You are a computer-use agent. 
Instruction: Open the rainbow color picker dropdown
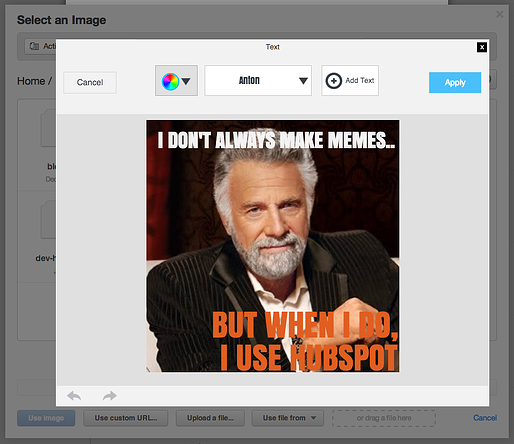pos(176,81)
